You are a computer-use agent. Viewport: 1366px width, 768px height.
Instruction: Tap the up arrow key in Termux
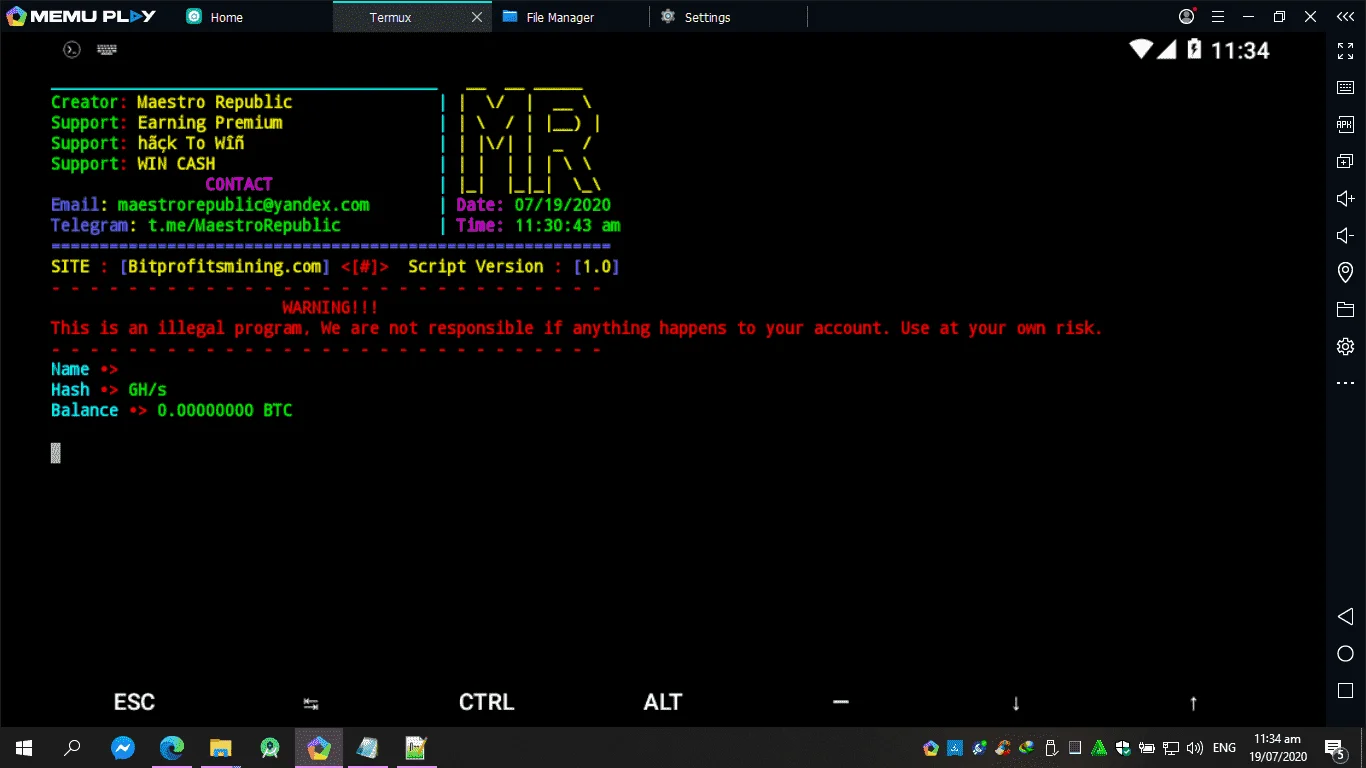click(x=1193, y=703)
